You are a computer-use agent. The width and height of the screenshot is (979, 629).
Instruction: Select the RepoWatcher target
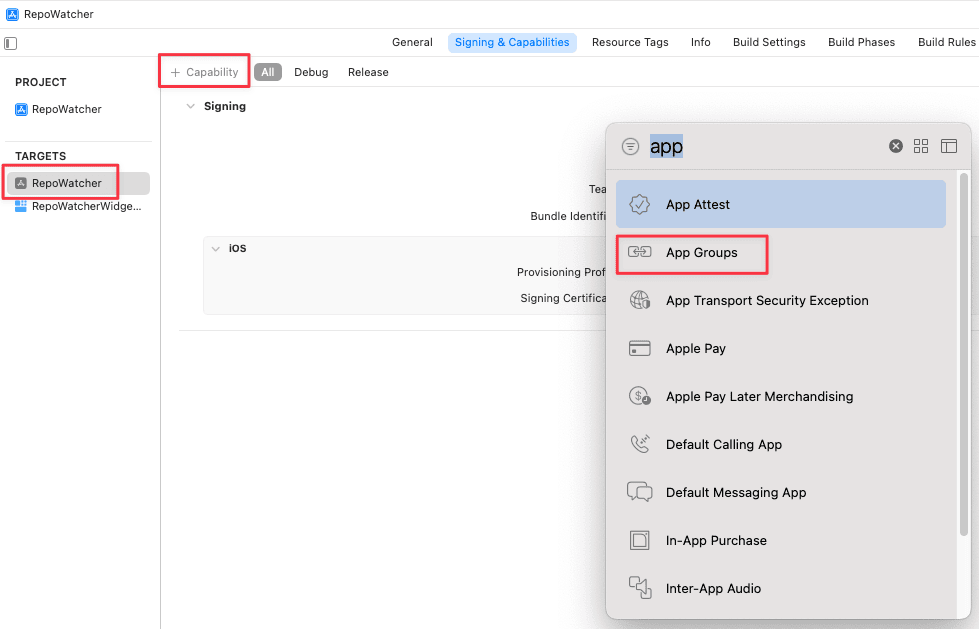pyautogui.click(x=79, y=183)
